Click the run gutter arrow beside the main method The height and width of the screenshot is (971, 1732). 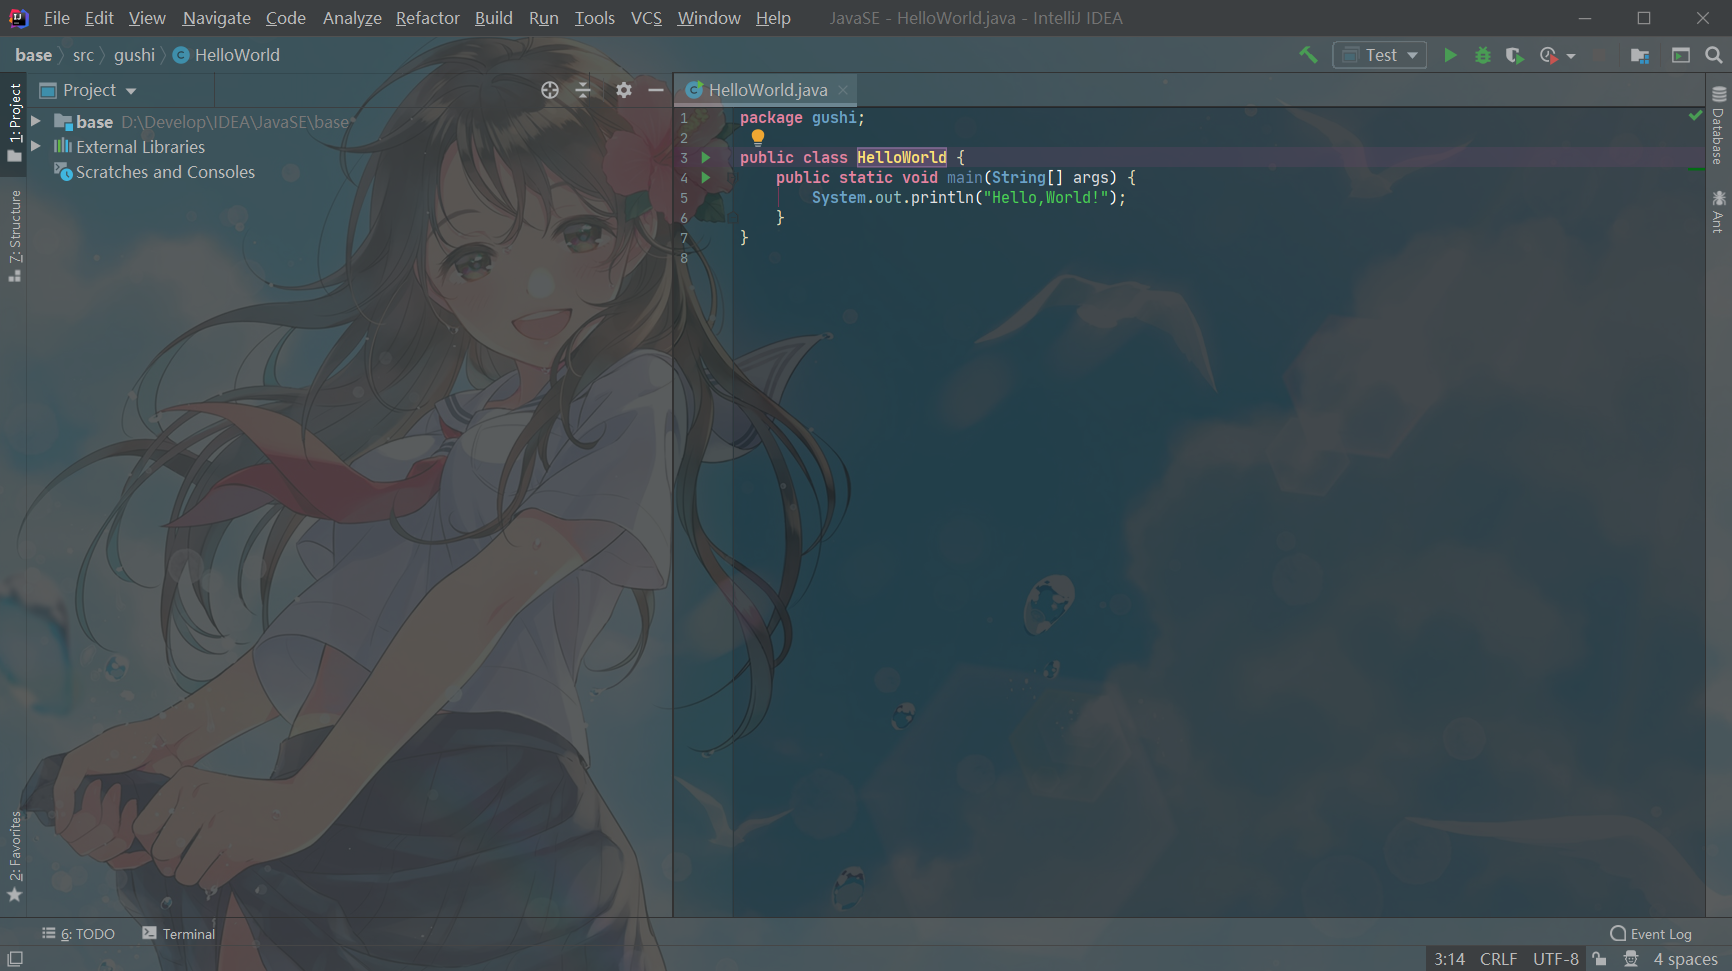click(706, 177)
